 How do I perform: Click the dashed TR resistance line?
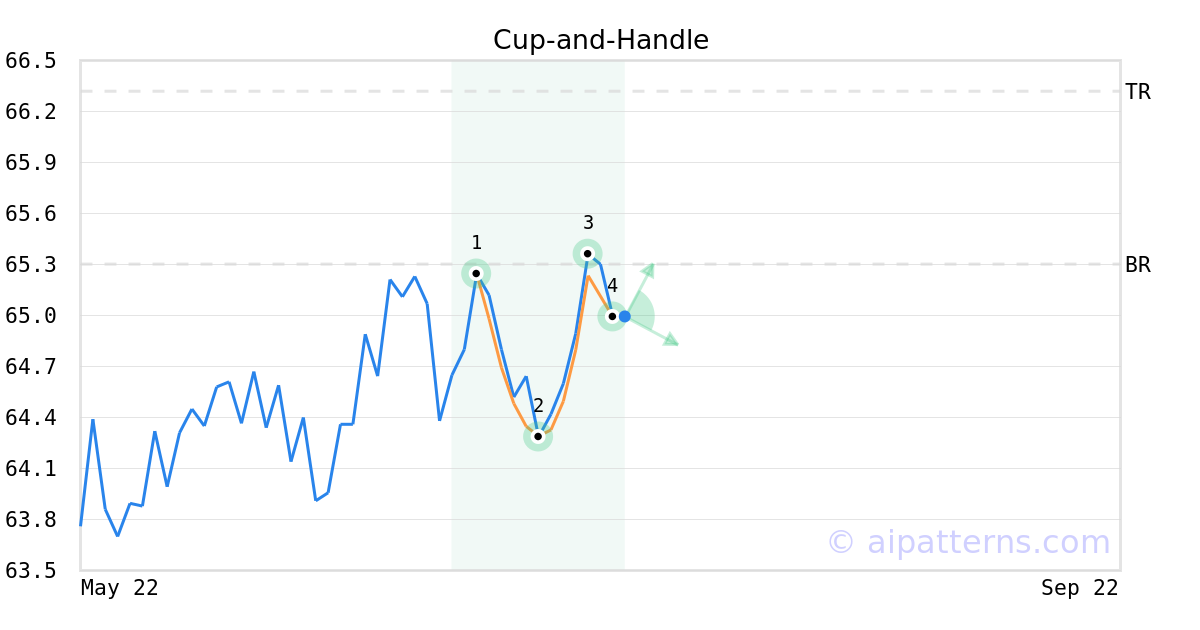click(600, 91)
